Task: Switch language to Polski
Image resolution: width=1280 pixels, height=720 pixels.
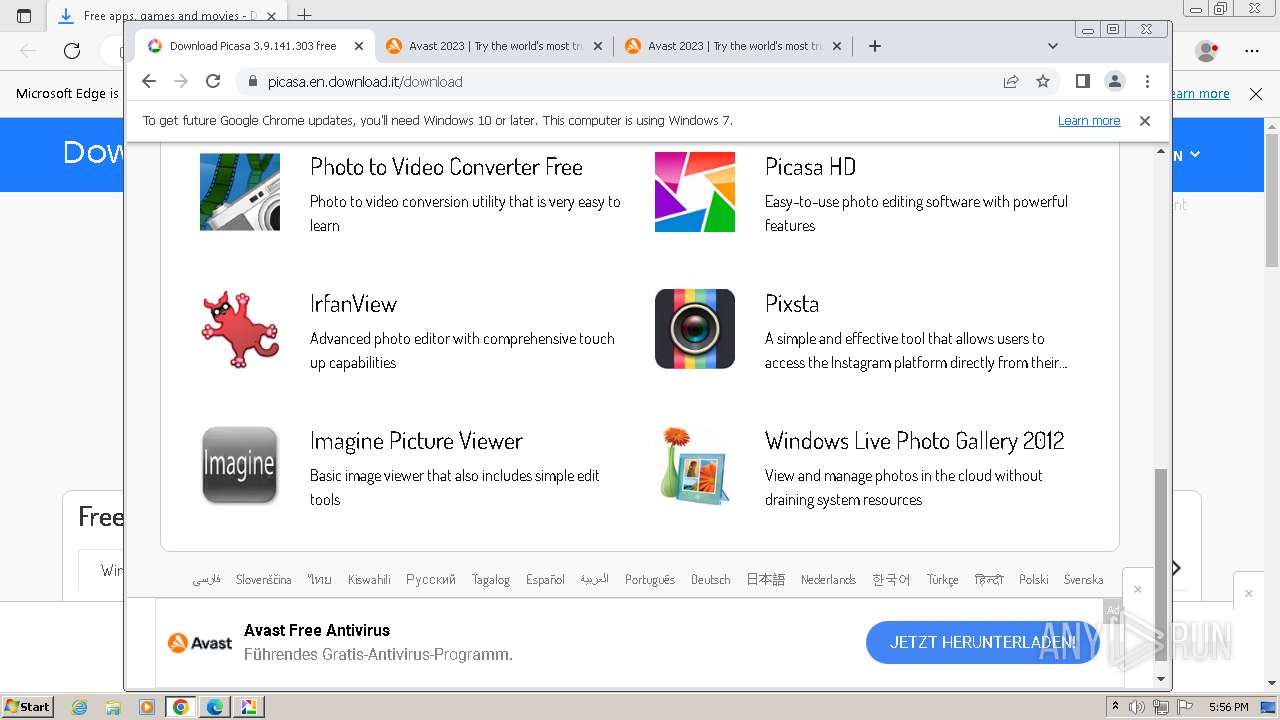Action: pos(1034,580)
